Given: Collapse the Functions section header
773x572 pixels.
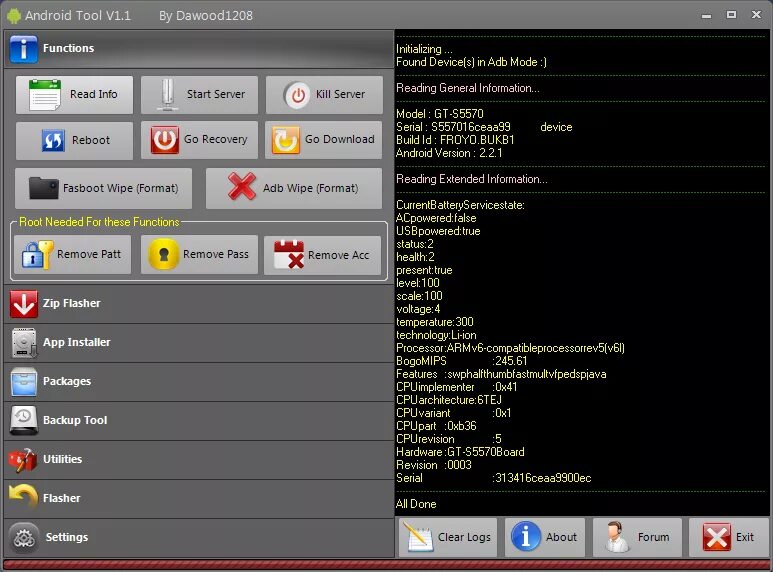Looking at the screenshot, I should point(199,49).
